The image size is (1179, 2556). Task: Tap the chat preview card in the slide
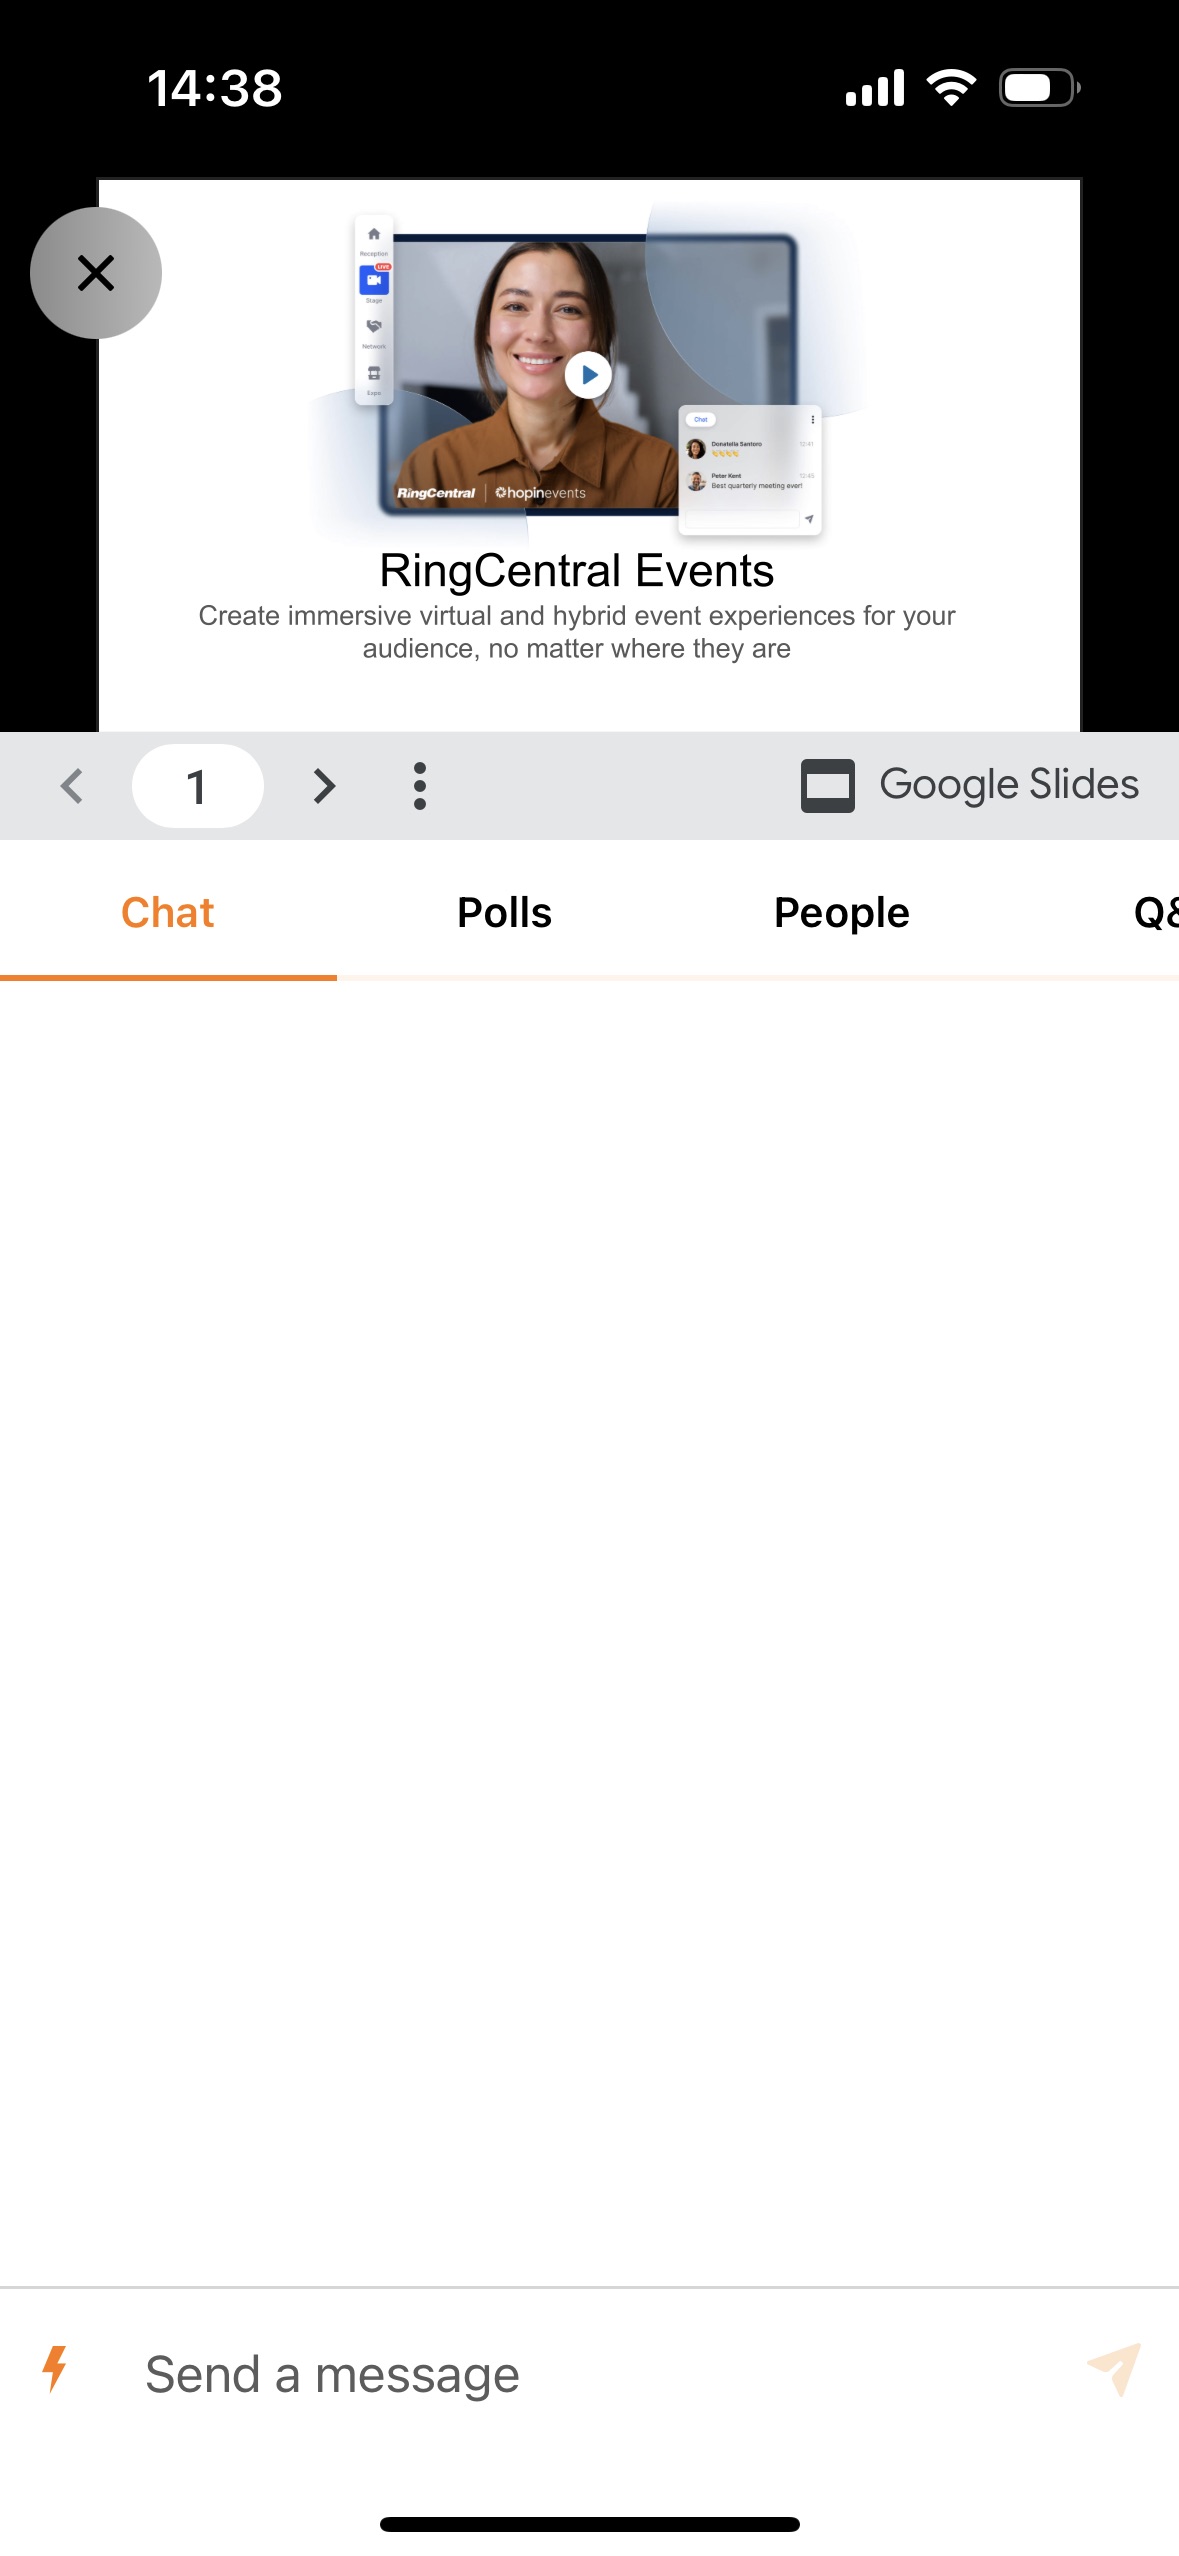[x=750, y=469]
